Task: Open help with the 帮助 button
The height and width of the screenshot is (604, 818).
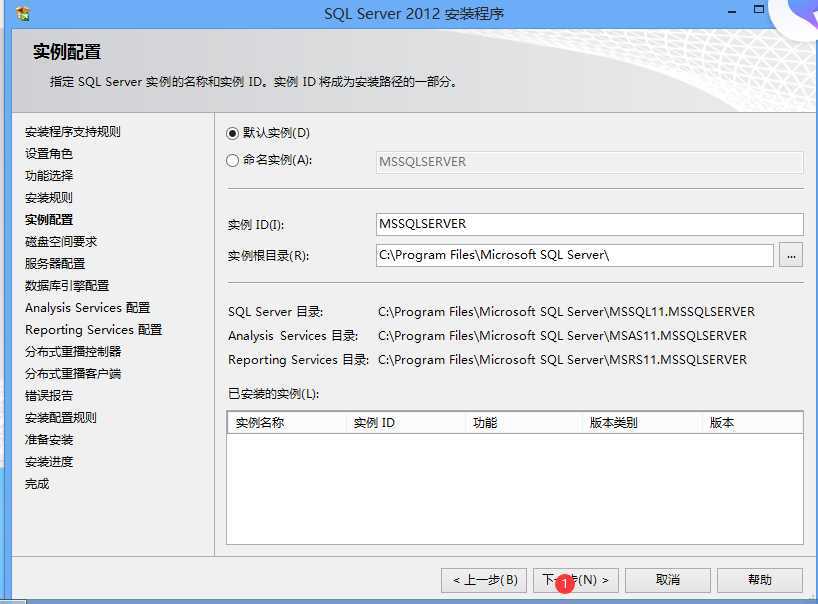Action: [x=760, y=580]
